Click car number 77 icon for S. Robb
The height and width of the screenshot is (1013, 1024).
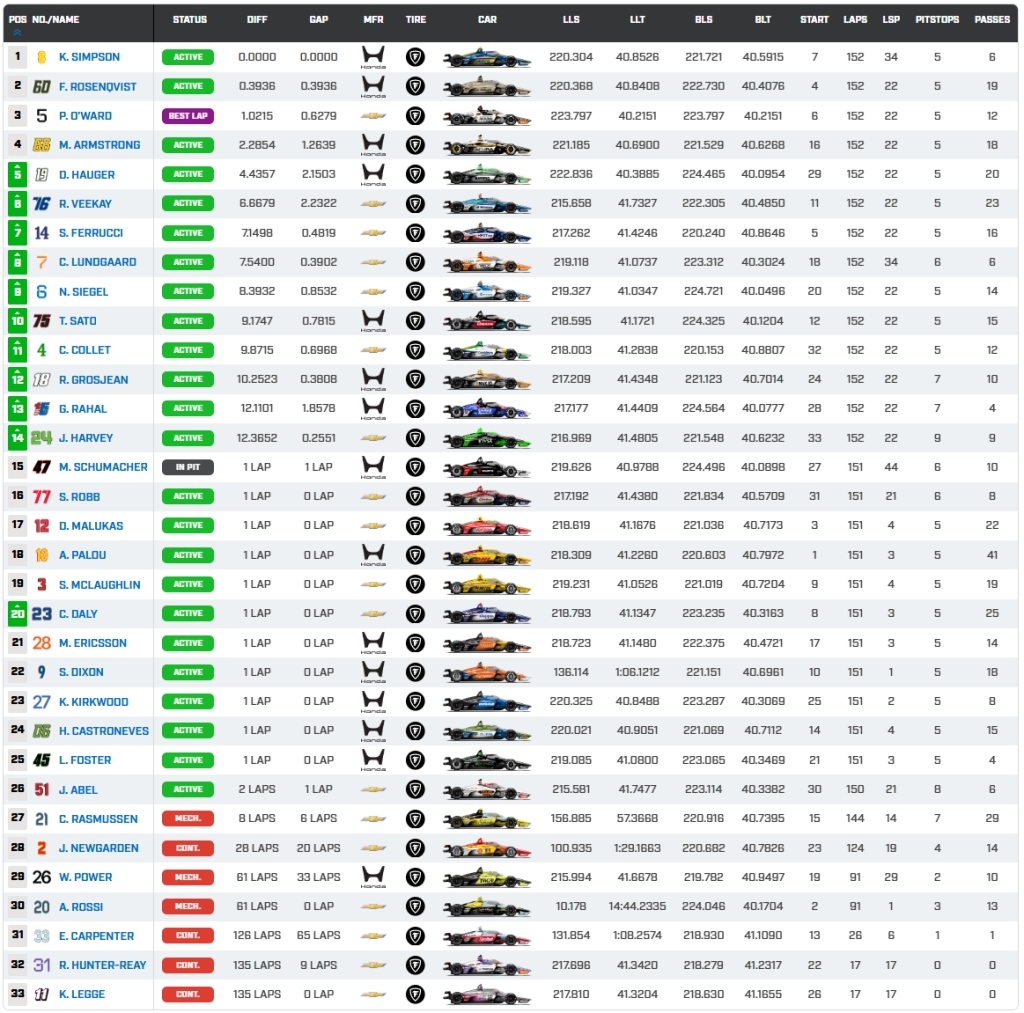click(x=42, y=496)
